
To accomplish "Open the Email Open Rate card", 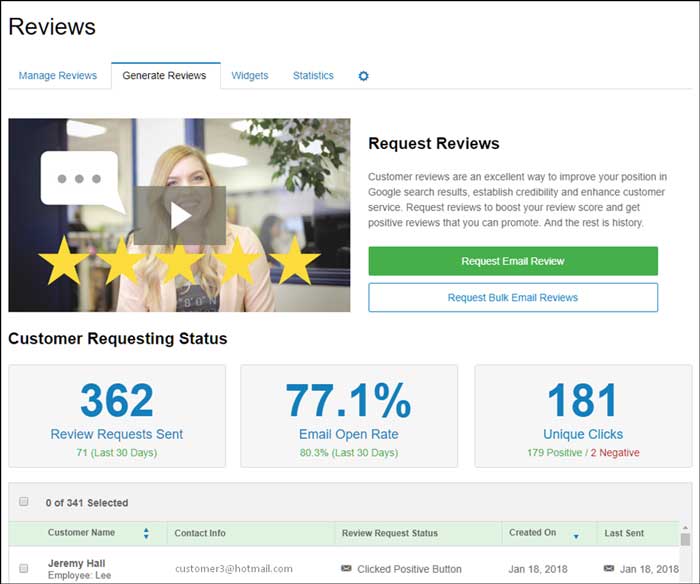I will (349, 416).
